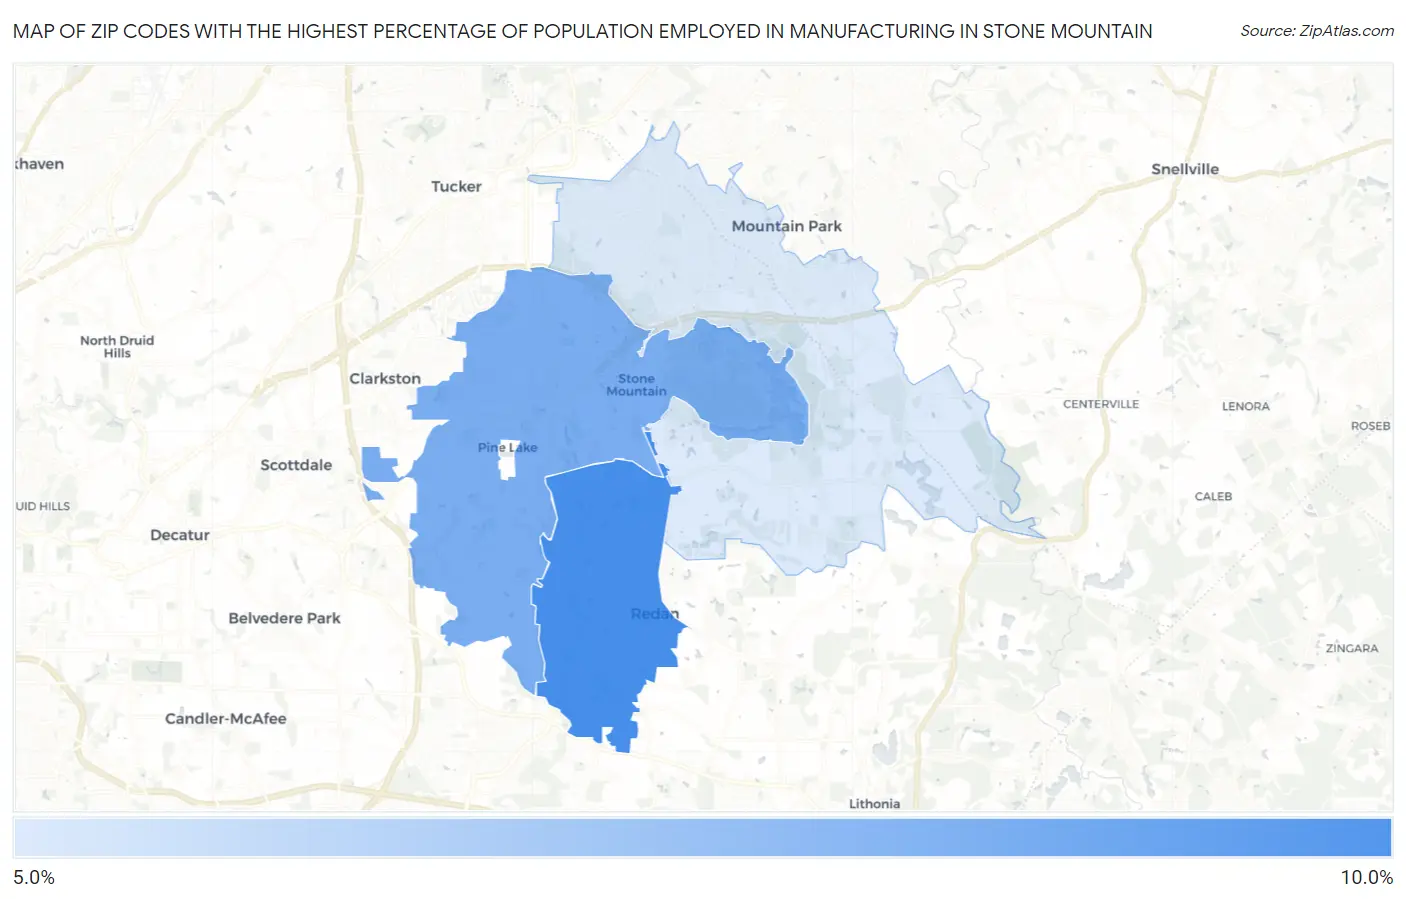Click the Scottdale label on map
The width and height of the screenshot is (1406, 899).
coord(296,465)
